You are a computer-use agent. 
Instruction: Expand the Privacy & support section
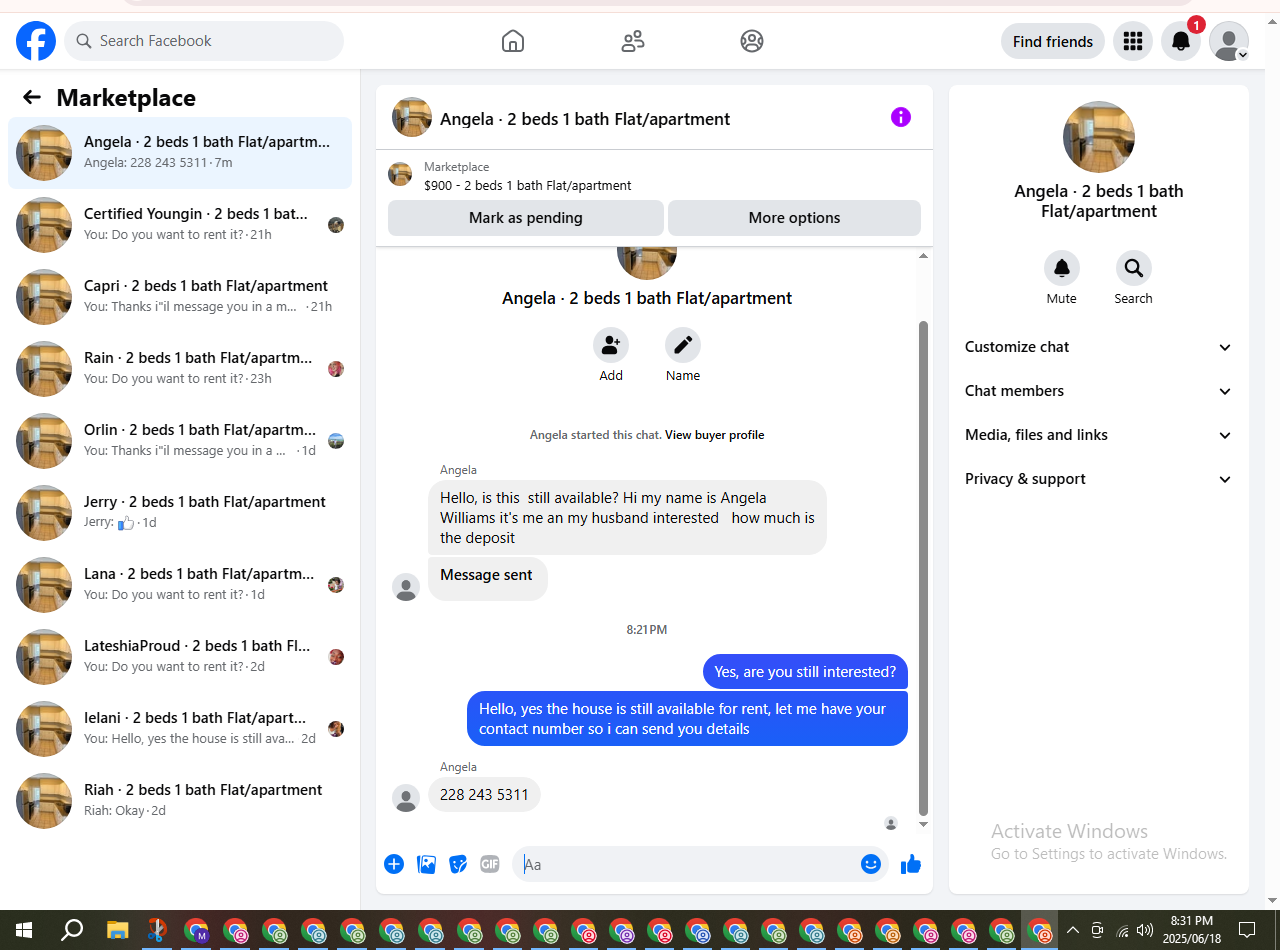(1099, 479)
